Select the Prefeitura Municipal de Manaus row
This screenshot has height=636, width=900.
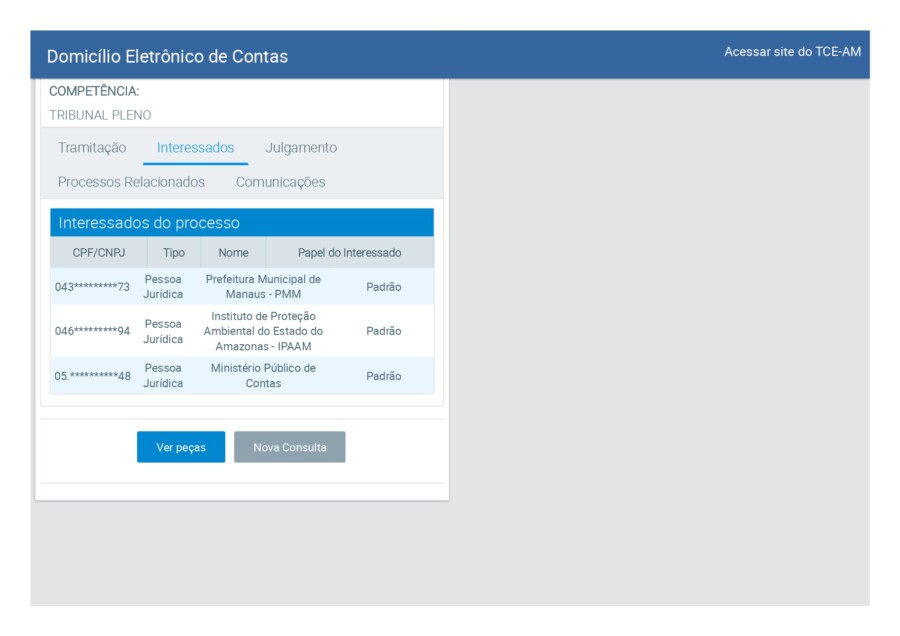[x=263, y=287]
